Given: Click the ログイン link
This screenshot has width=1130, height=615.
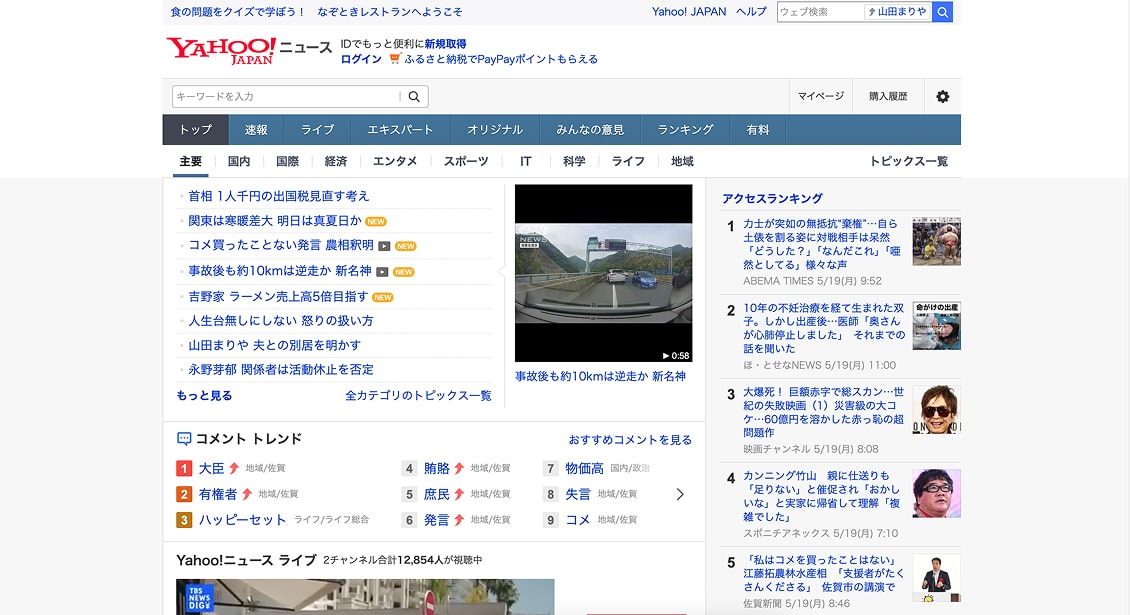Looking at the screenshot, I should (x=360, y=59).
